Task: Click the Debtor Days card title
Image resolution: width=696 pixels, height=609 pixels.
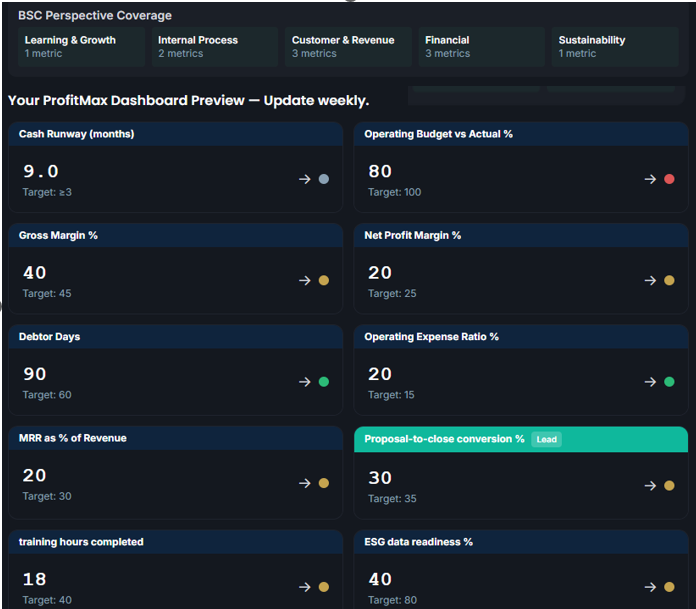Action: pyautogui.click(x=49, y=336)
